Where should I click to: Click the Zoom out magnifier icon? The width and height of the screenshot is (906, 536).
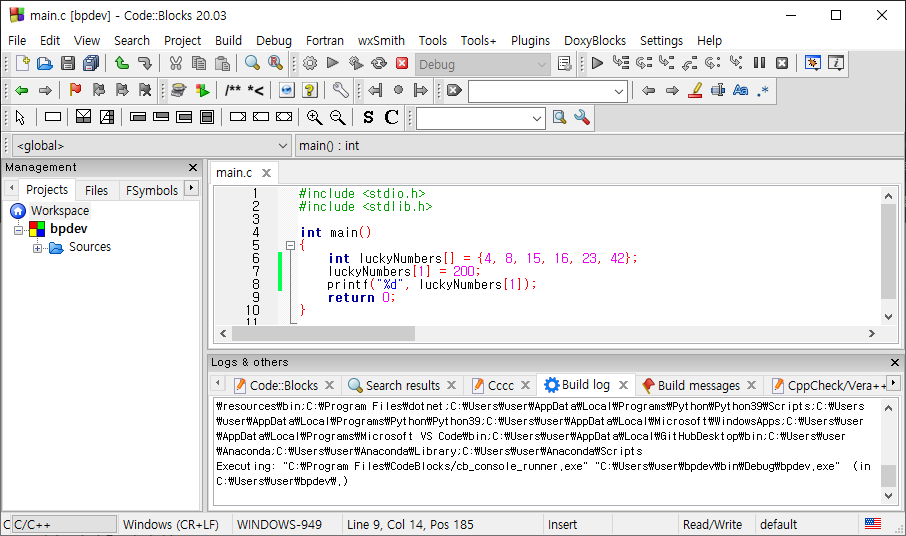pos(337,117)
